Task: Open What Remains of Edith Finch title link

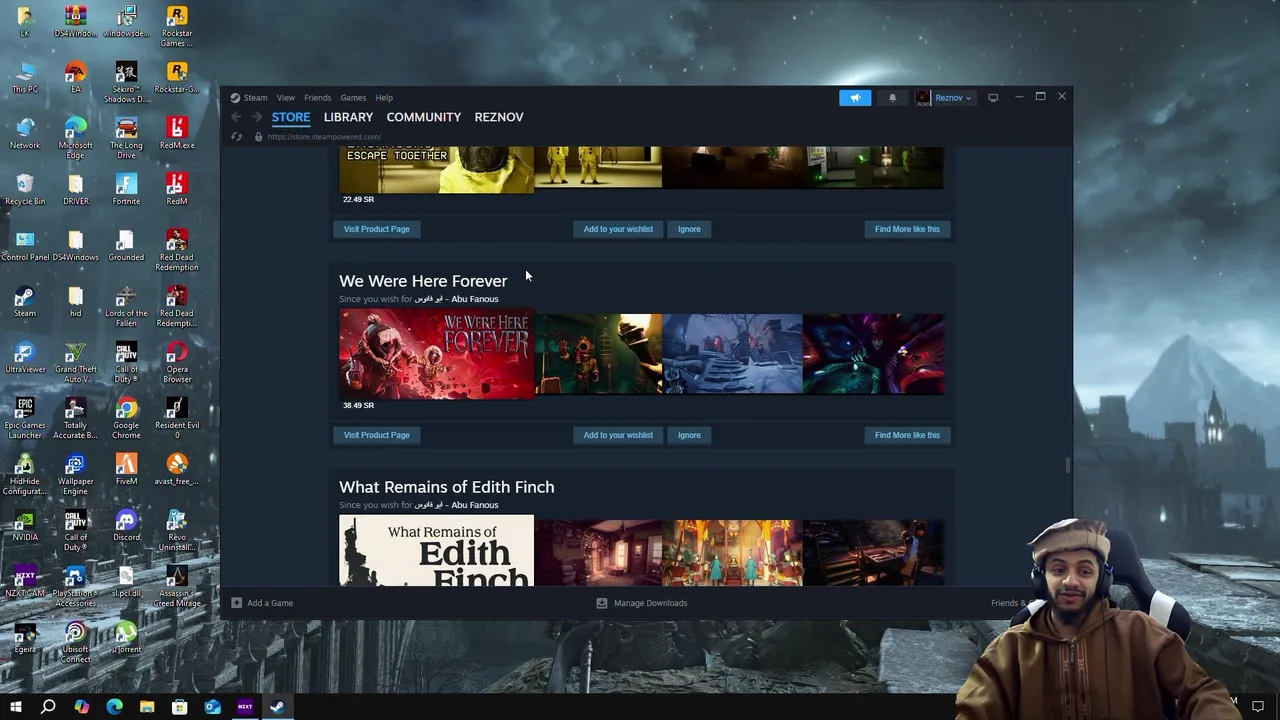Action: click(x=446, y=487)
